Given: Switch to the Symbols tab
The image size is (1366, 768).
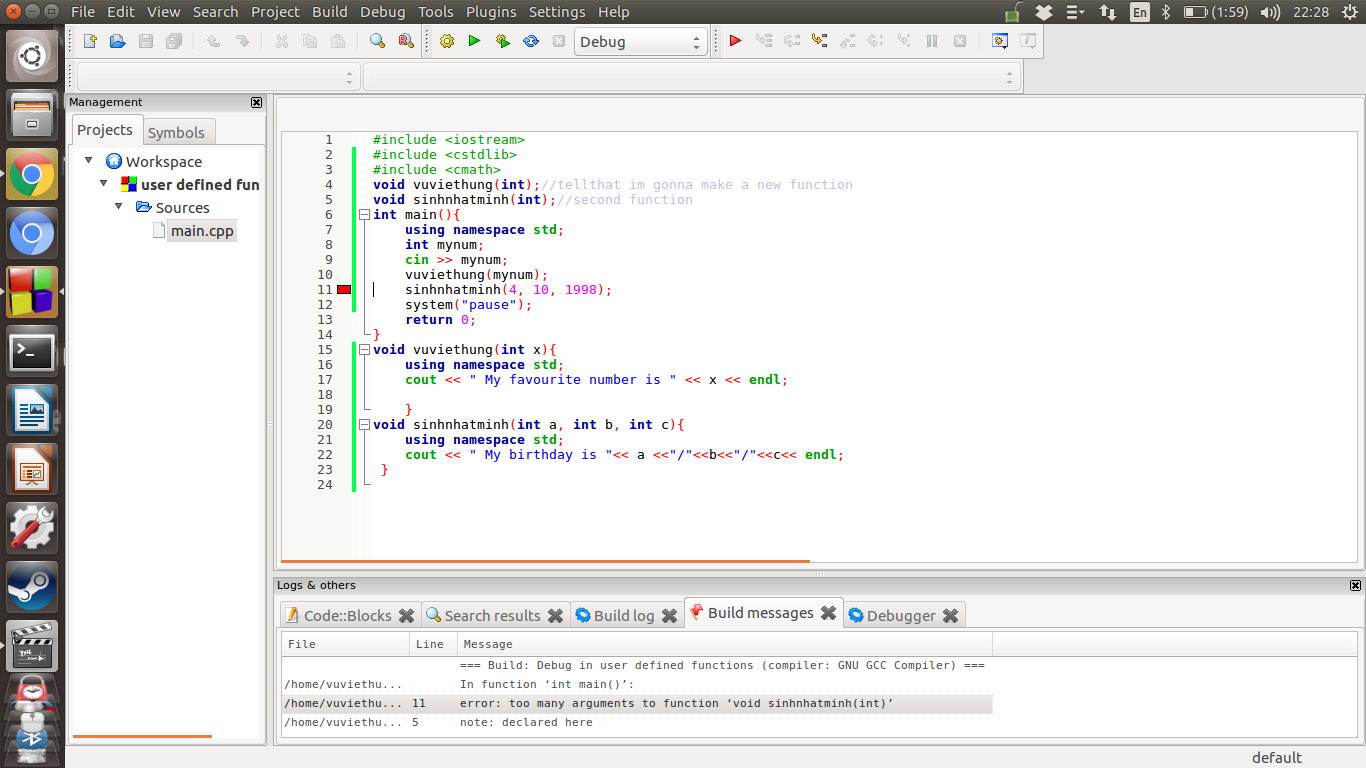Looking at the screenshot, I should pos(176,132).
